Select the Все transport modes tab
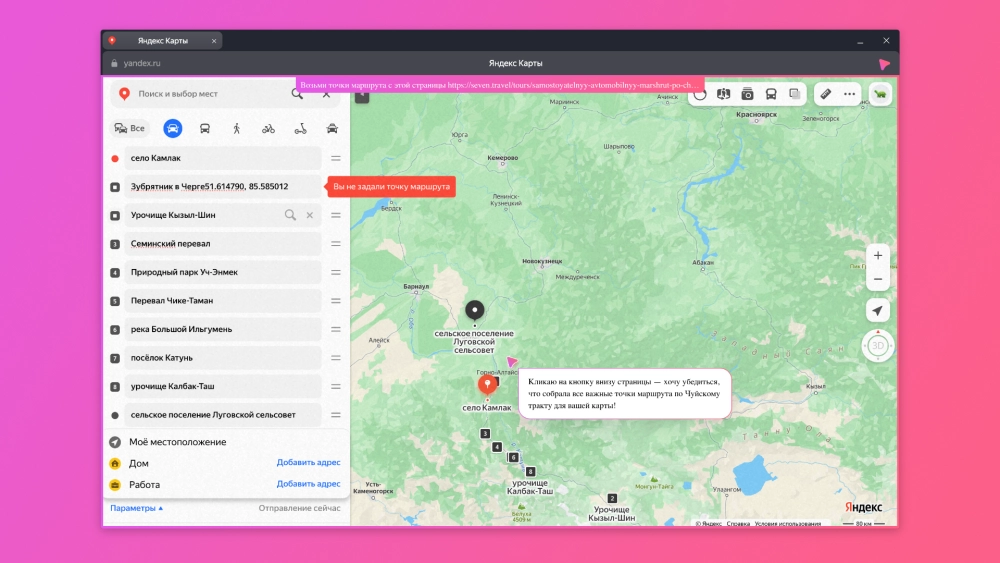 130,128
